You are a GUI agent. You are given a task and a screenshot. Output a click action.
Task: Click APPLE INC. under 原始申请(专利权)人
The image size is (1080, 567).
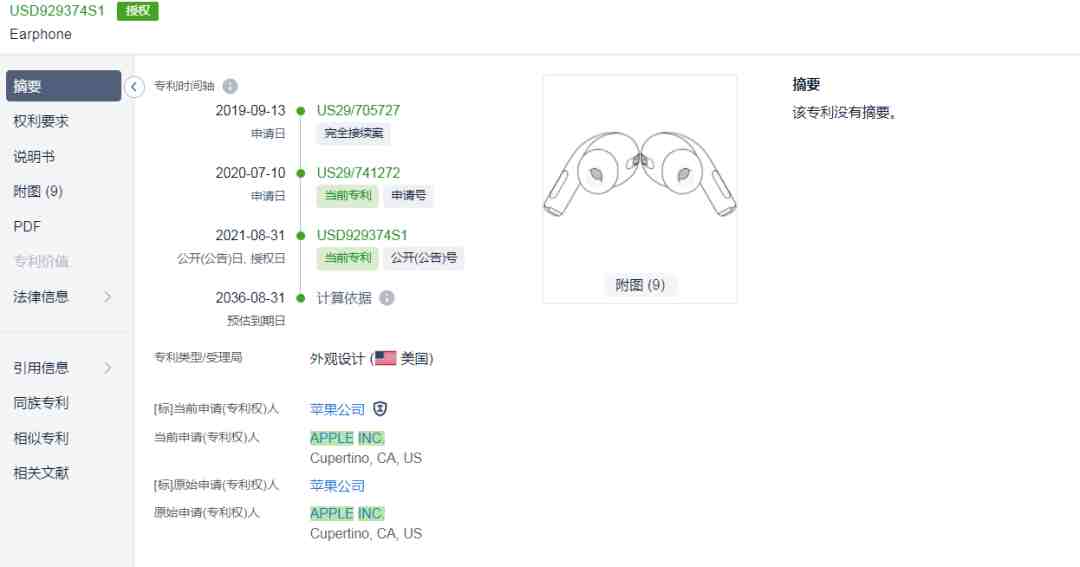click(347, 514)
